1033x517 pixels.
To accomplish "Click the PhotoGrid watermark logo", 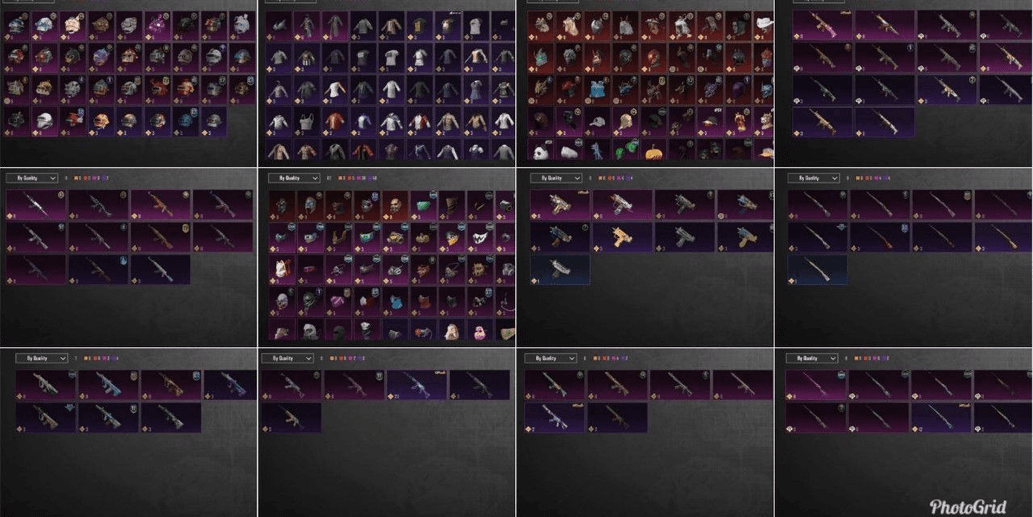I will coord(968,506).
